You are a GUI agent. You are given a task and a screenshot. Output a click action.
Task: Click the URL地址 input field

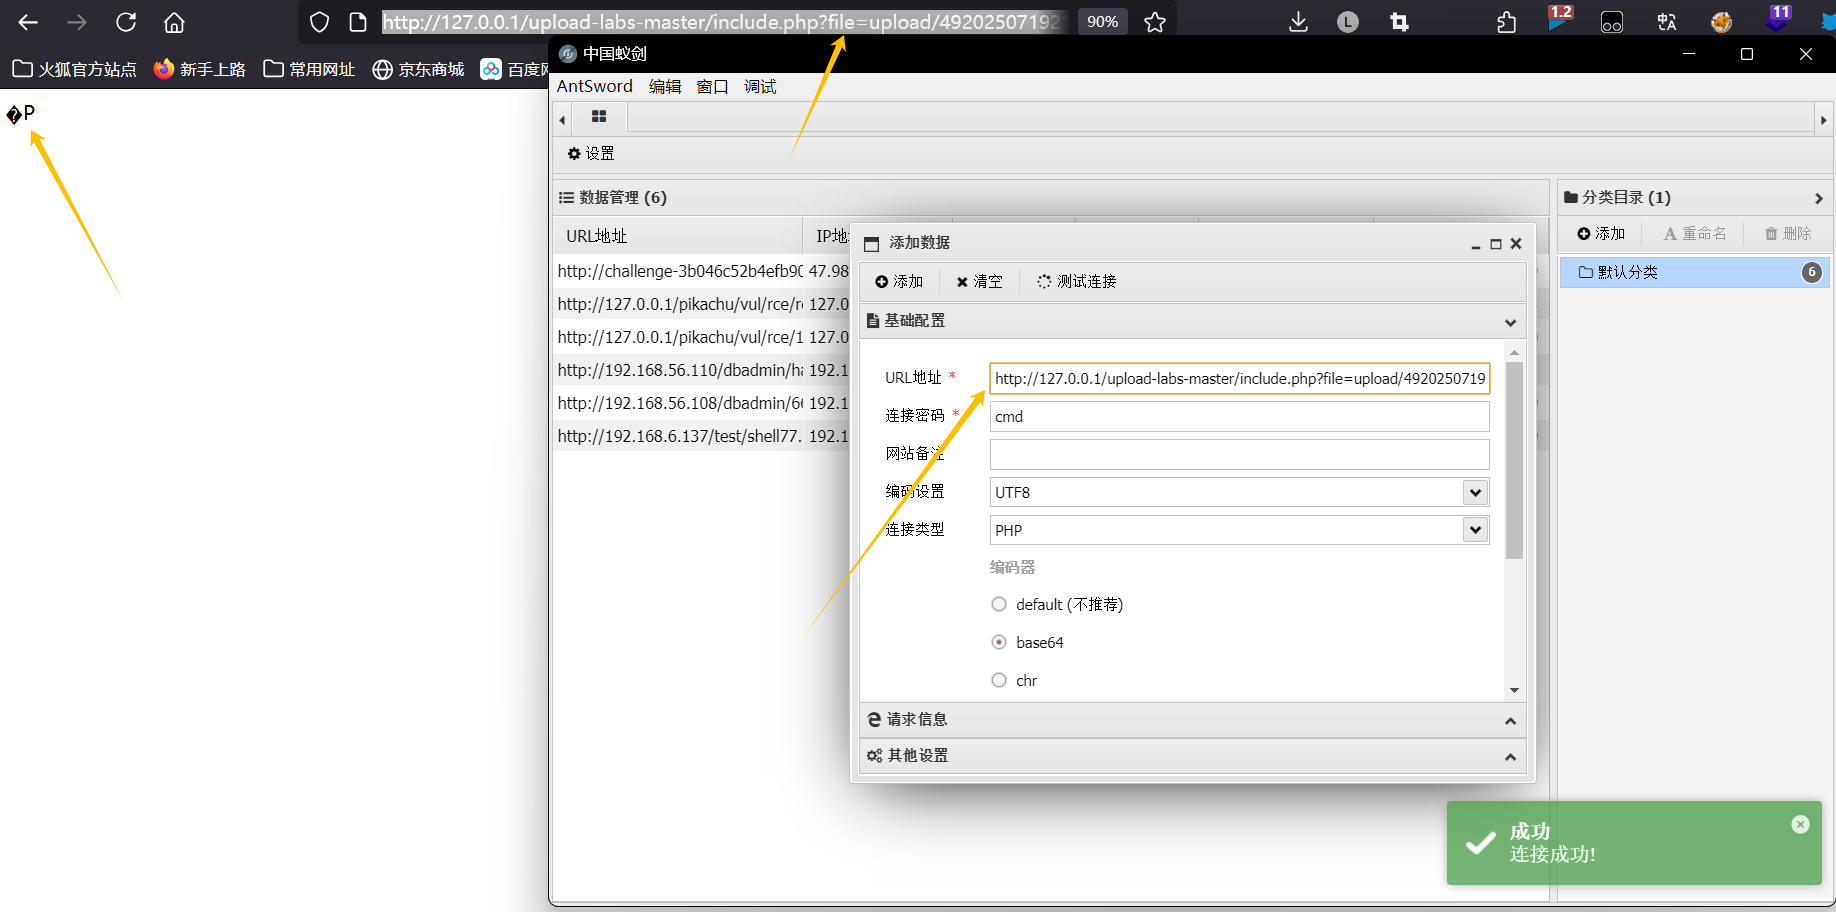[1239, 378]
